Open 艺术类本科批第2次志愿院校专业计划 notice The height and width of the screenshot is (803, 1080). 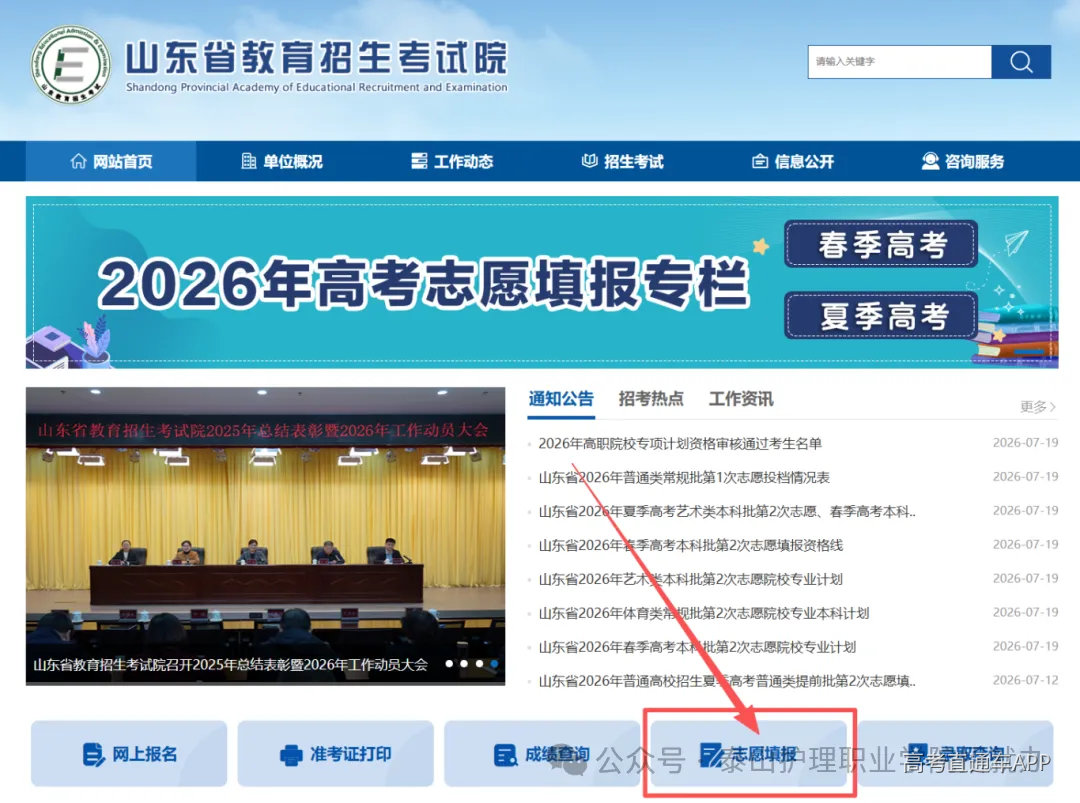point(690,579)
